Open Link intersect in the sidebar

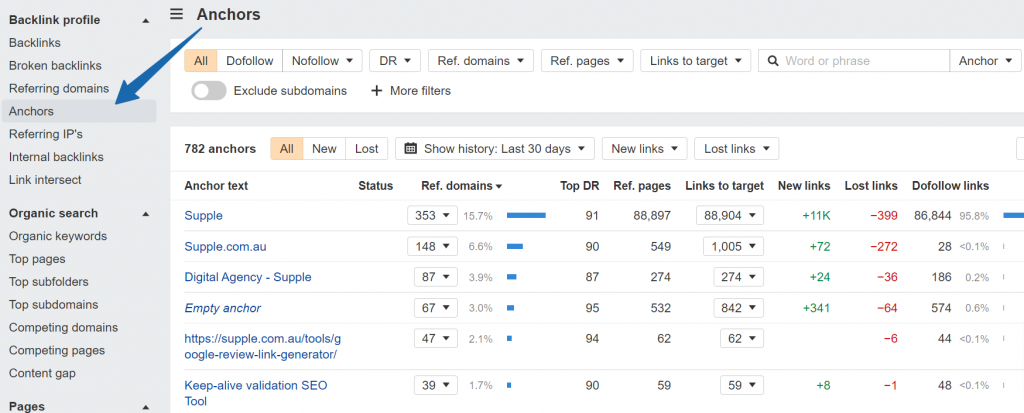(45, 180)
